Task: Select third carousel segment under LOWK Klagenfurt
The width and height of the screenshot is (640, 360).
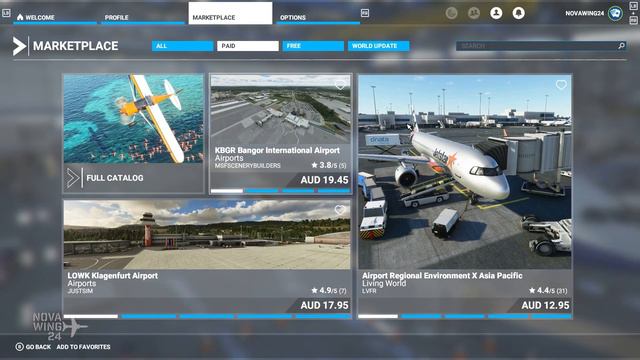Action: point(207,316)
